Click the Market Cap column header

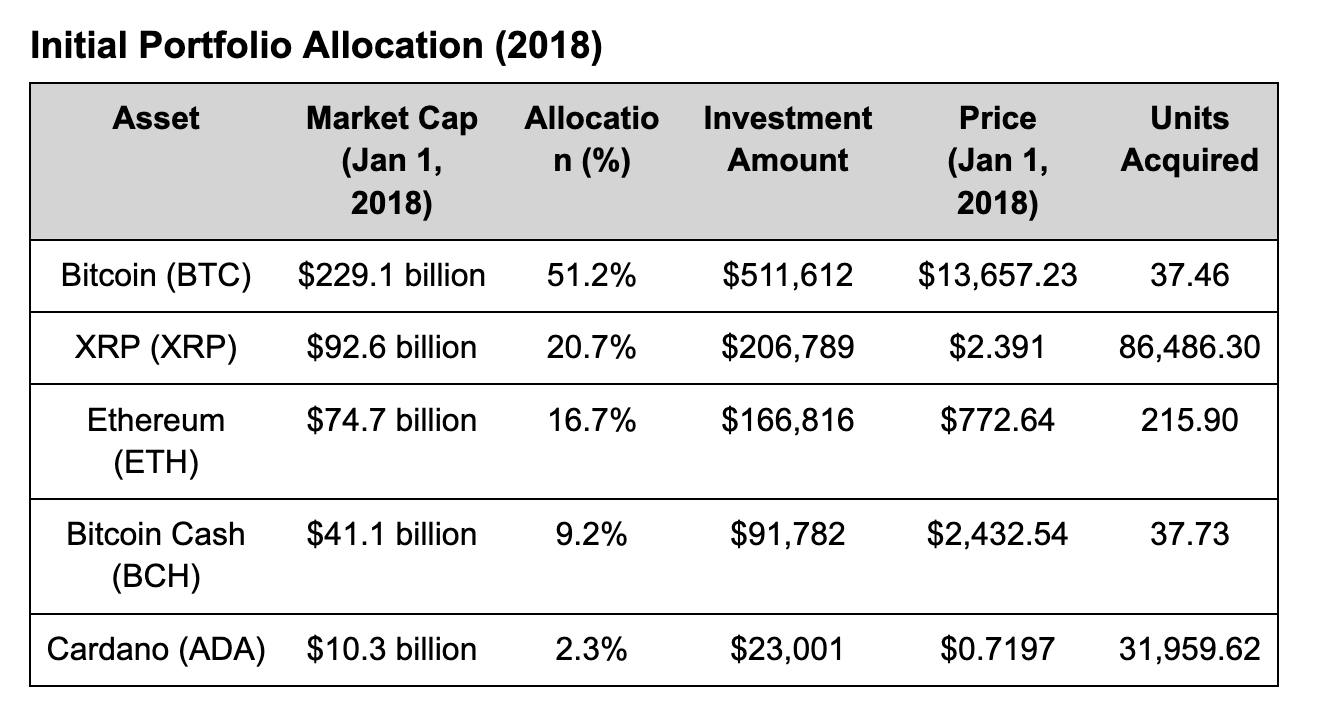click(391, 160)
